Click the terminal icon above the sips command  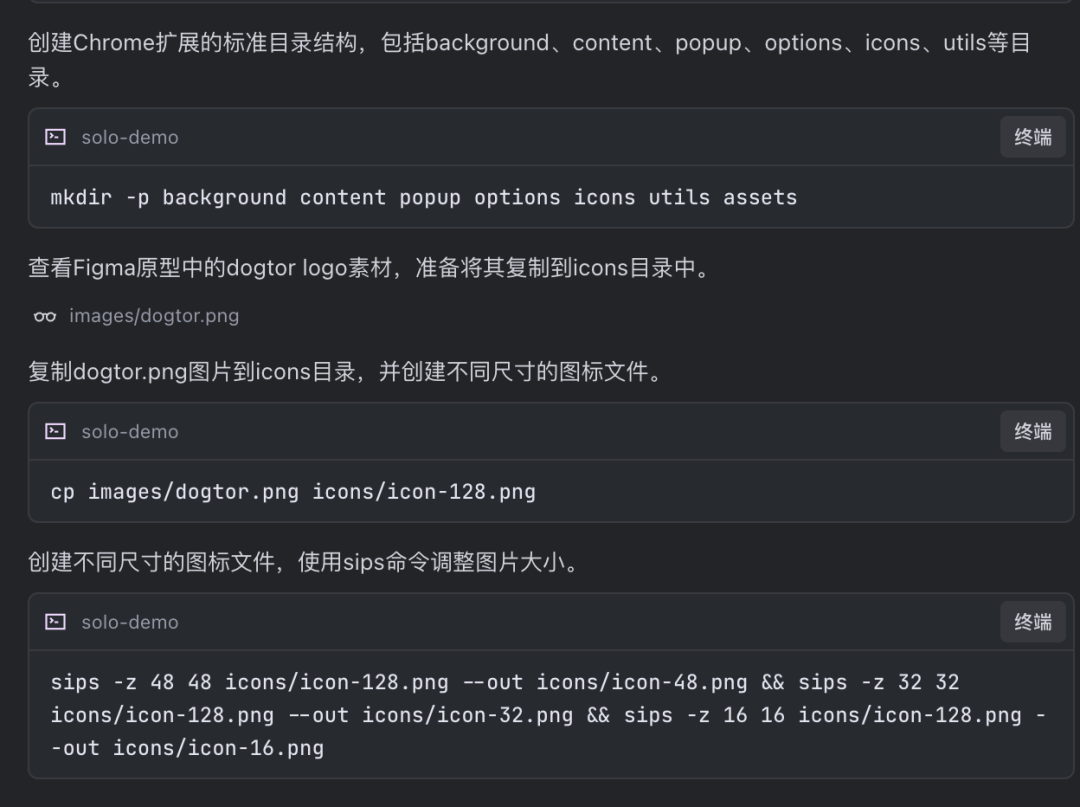click(56, 621)
